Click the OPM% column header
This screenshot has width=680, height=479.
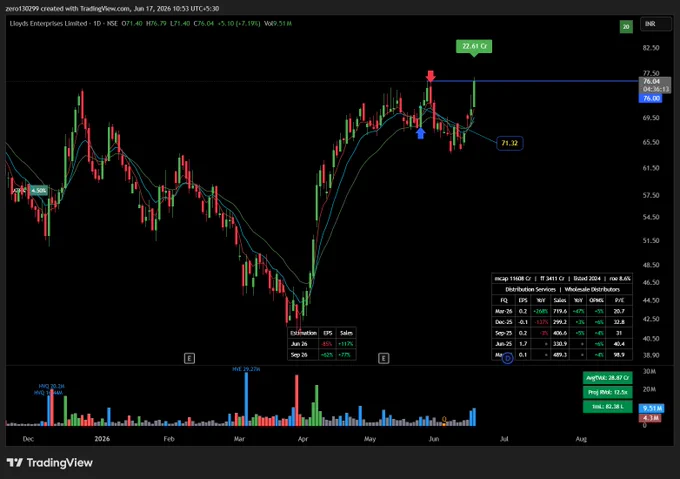(596, 300)
